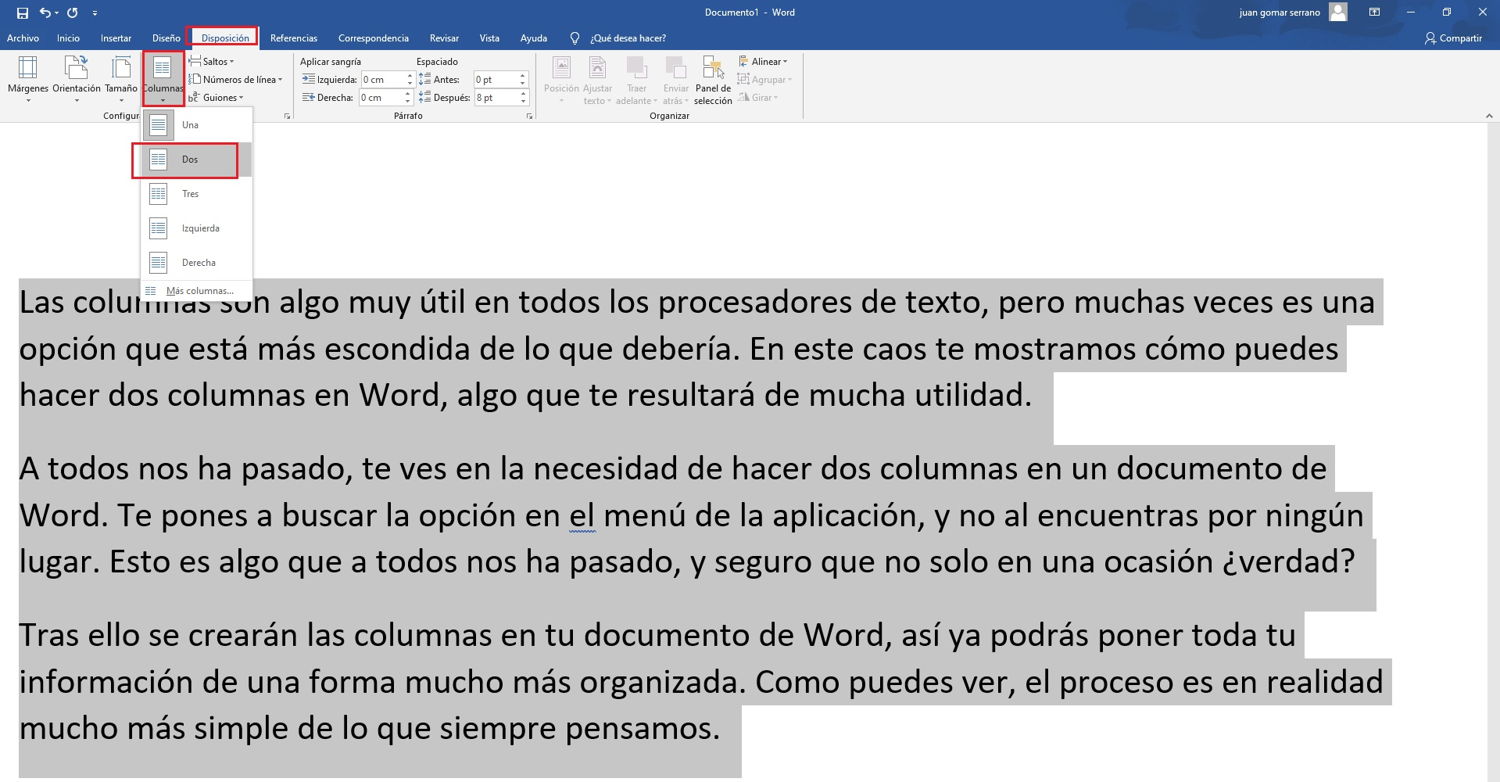Click the Save icon in title bar
1500x782 pixels.
22,13
